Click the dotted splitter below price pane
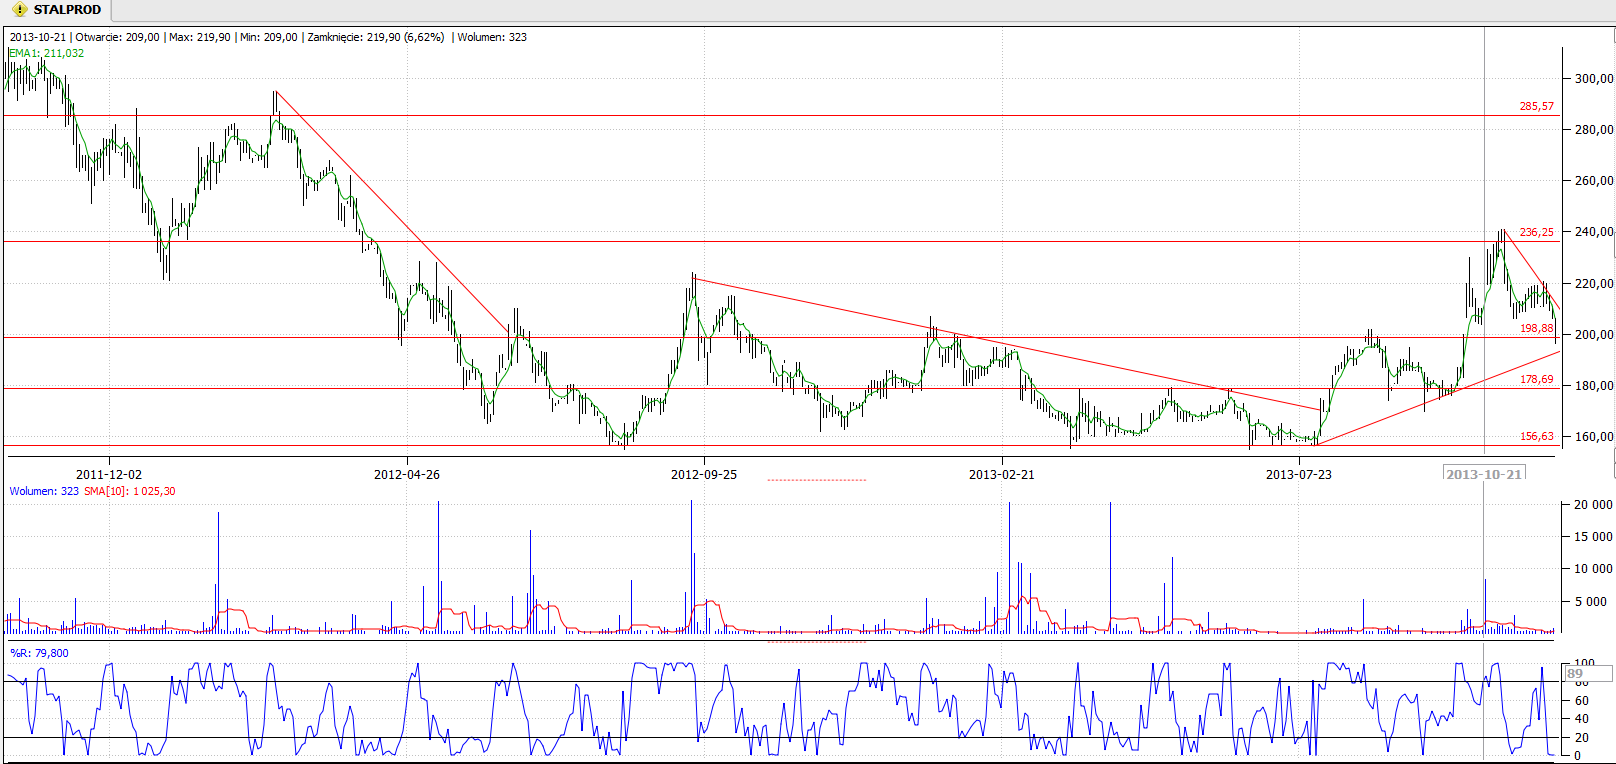The image size is (1616, 764). (x=816, y=480)
